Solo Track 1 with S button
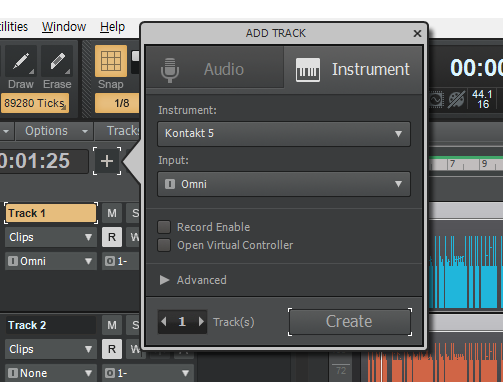The height and width of the screenshot is (382, 503). (133, 213)
